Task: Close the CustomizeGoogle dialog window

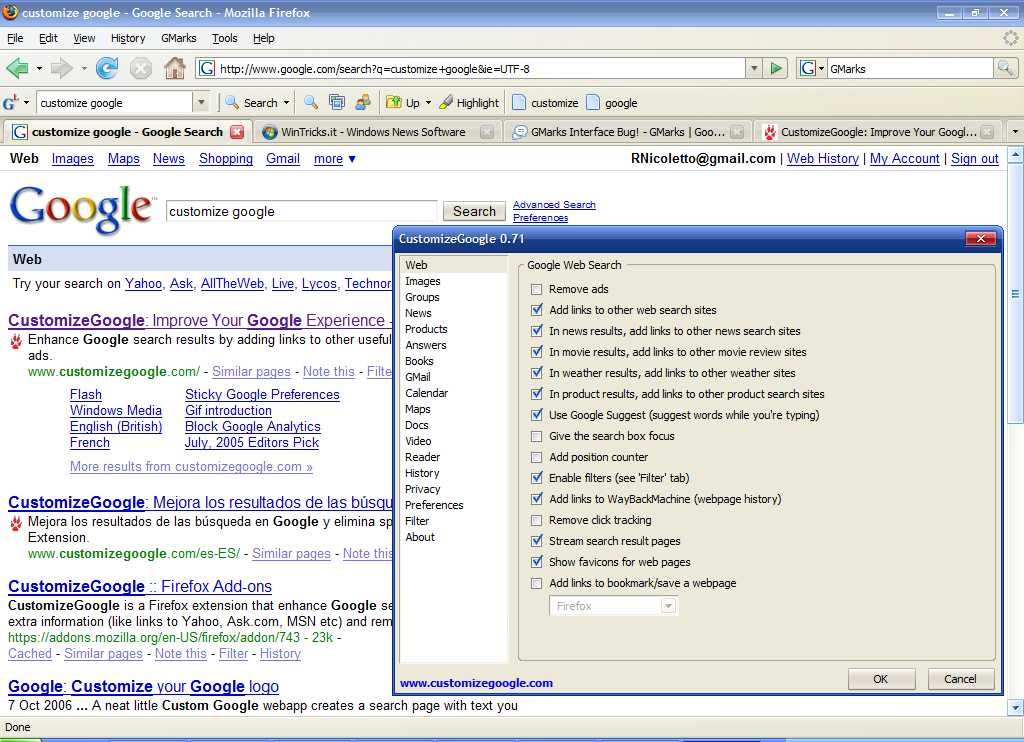Action: click(981, 238)
